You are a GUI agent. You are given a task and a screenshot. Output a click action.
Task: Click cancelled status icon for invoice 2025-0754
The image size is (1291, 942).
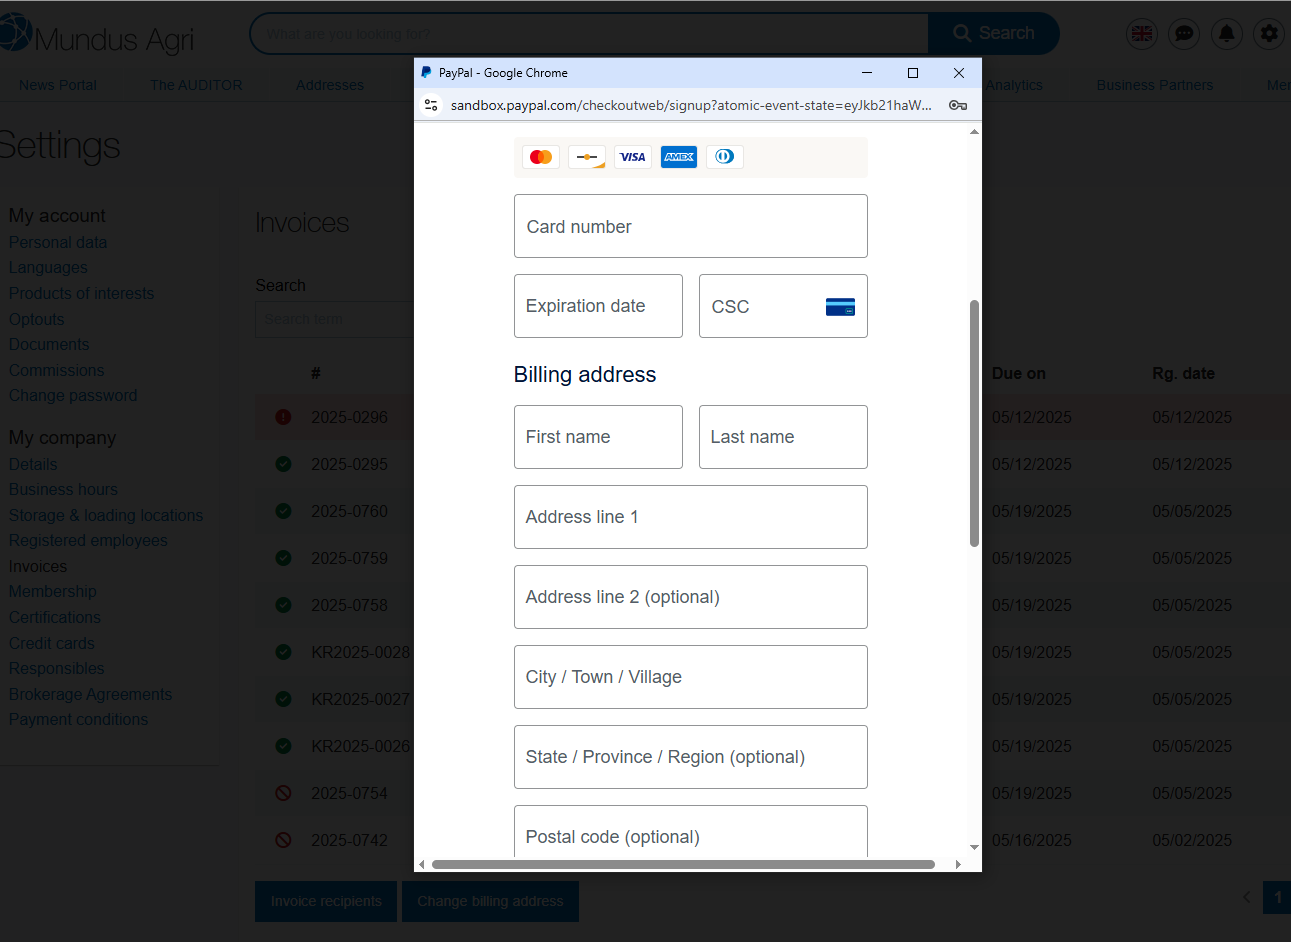pos(283,793)
